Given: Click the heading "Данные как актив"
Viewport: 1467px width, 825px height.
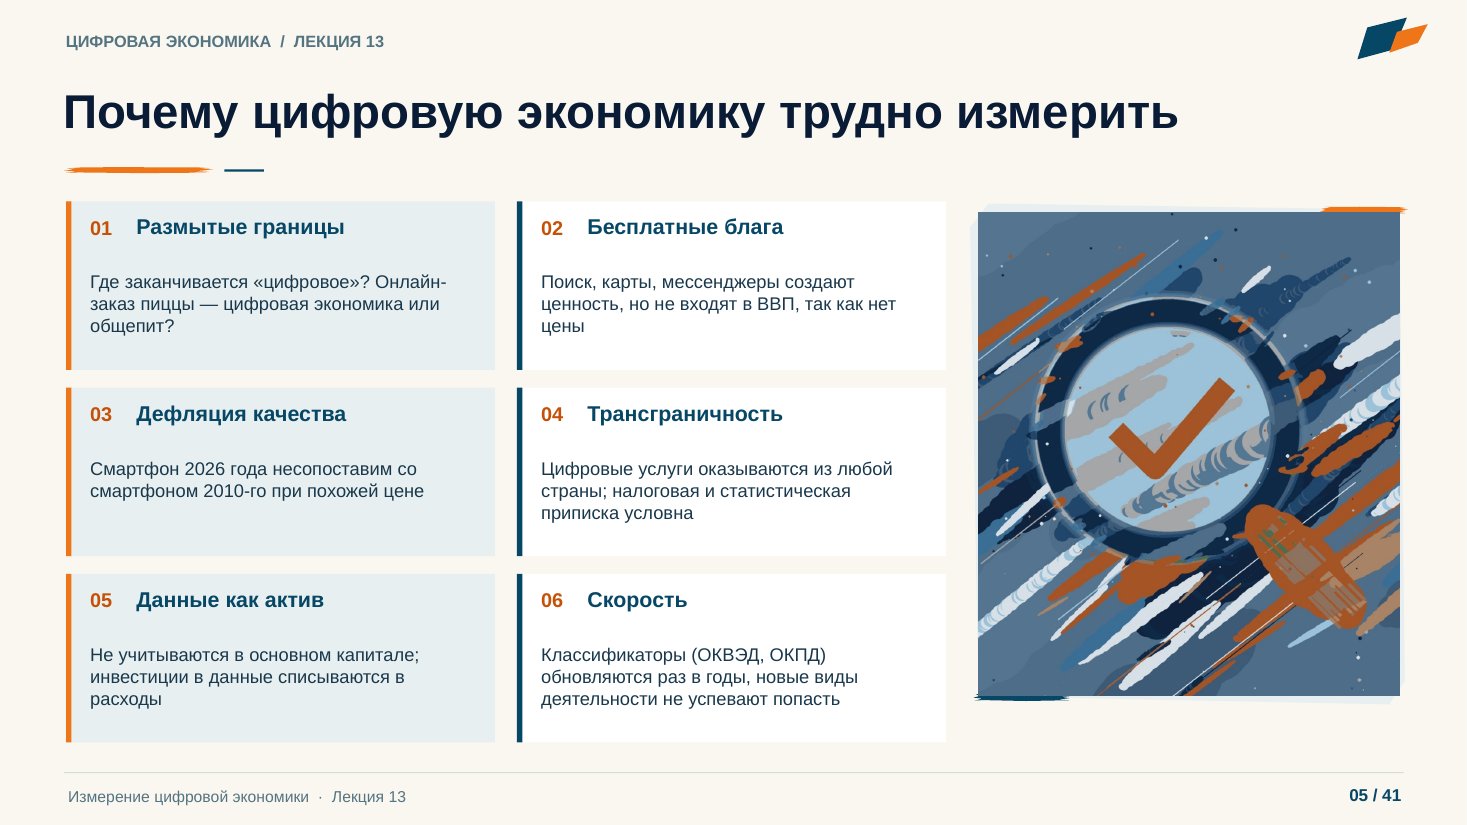Looking at the screenshot, I should tap(230, 600).
